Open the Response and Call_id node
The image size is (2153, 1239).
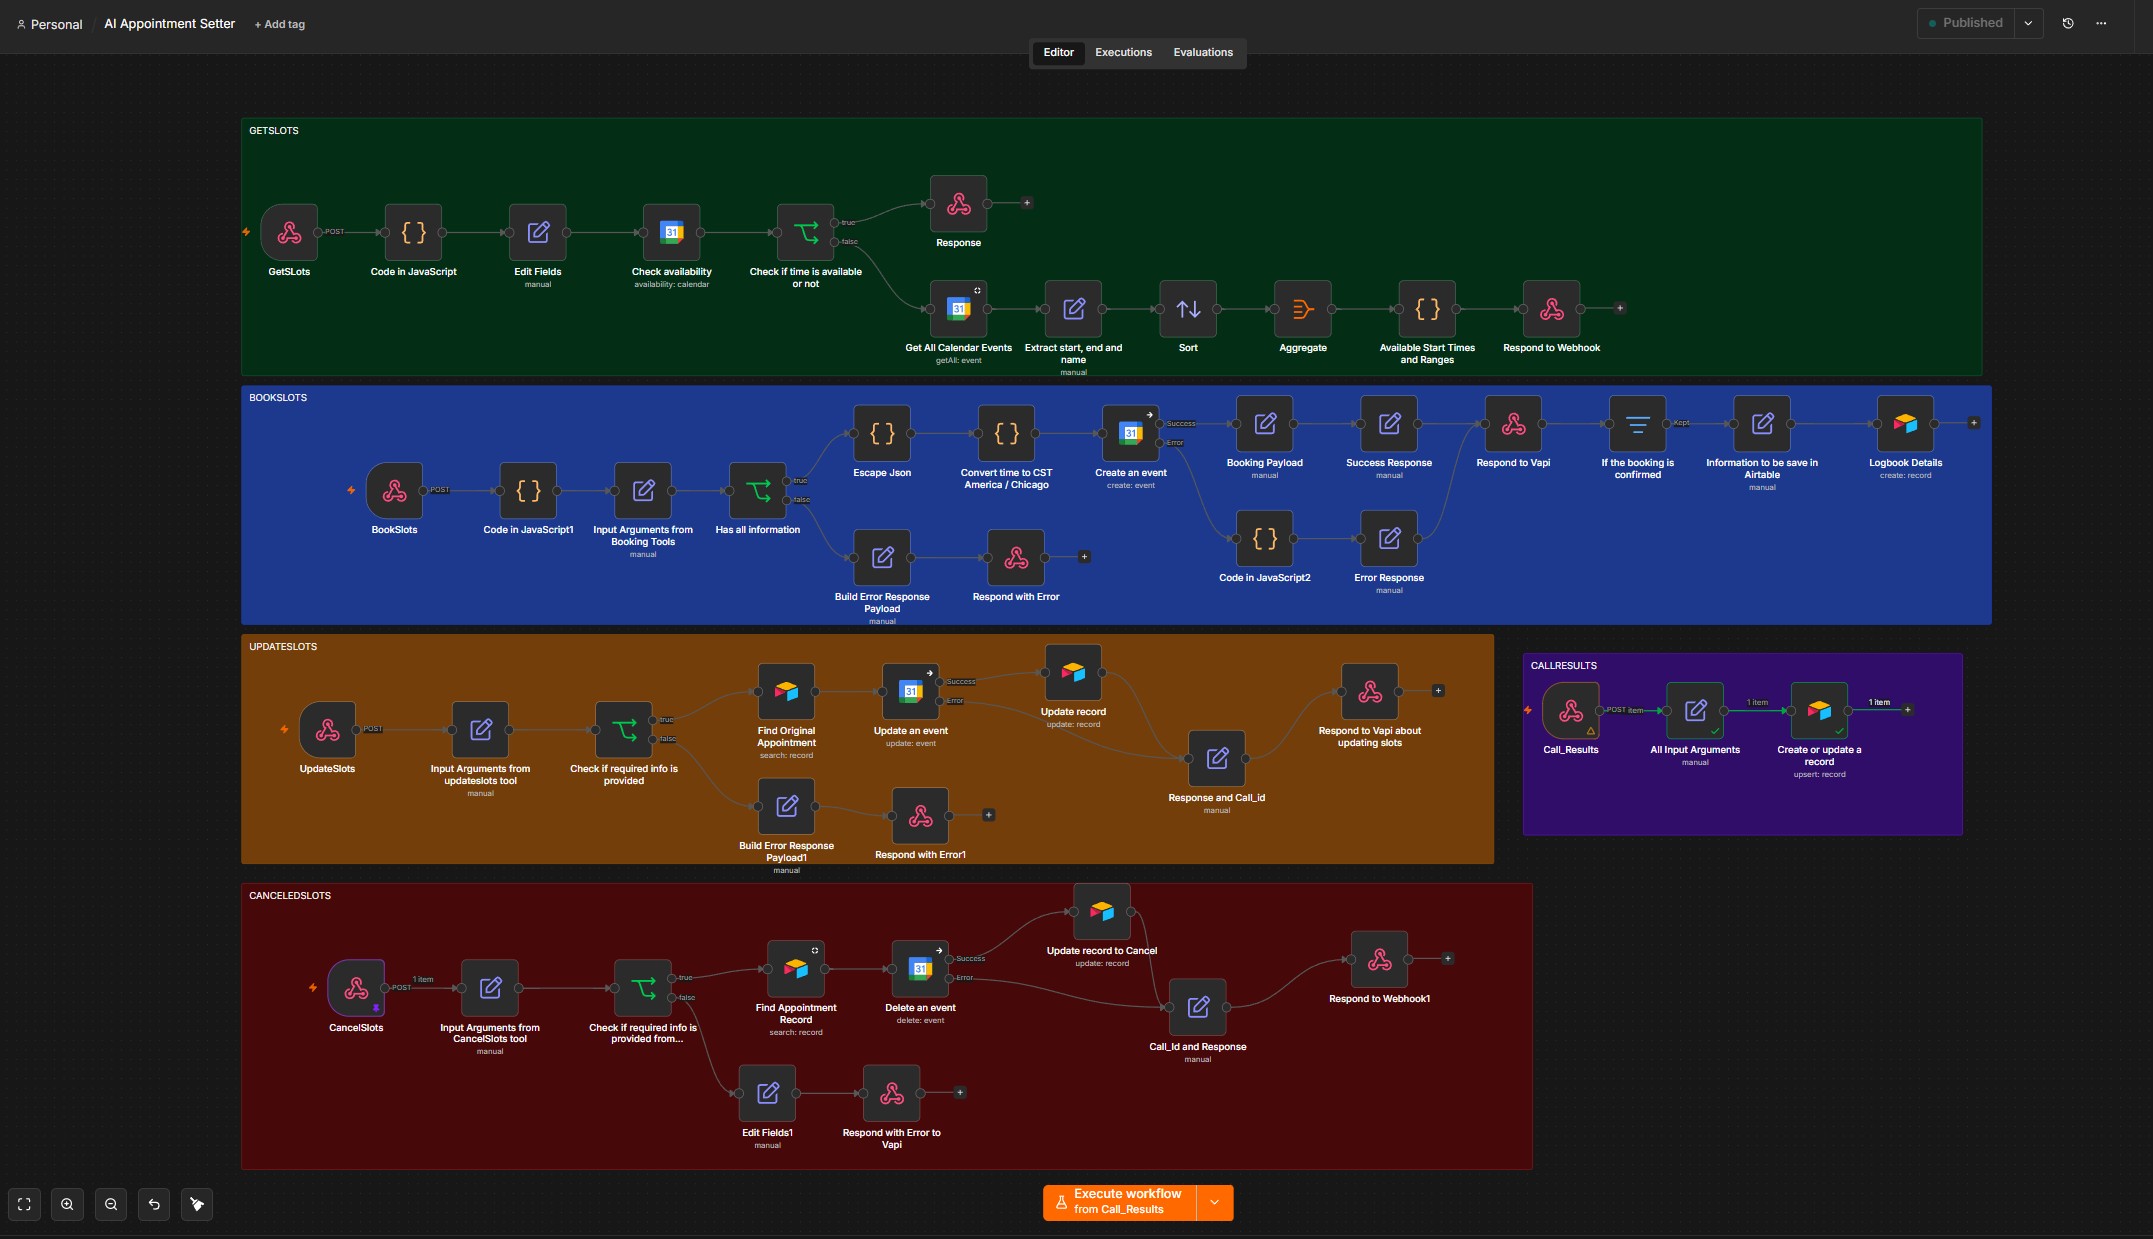(1217, 759)
